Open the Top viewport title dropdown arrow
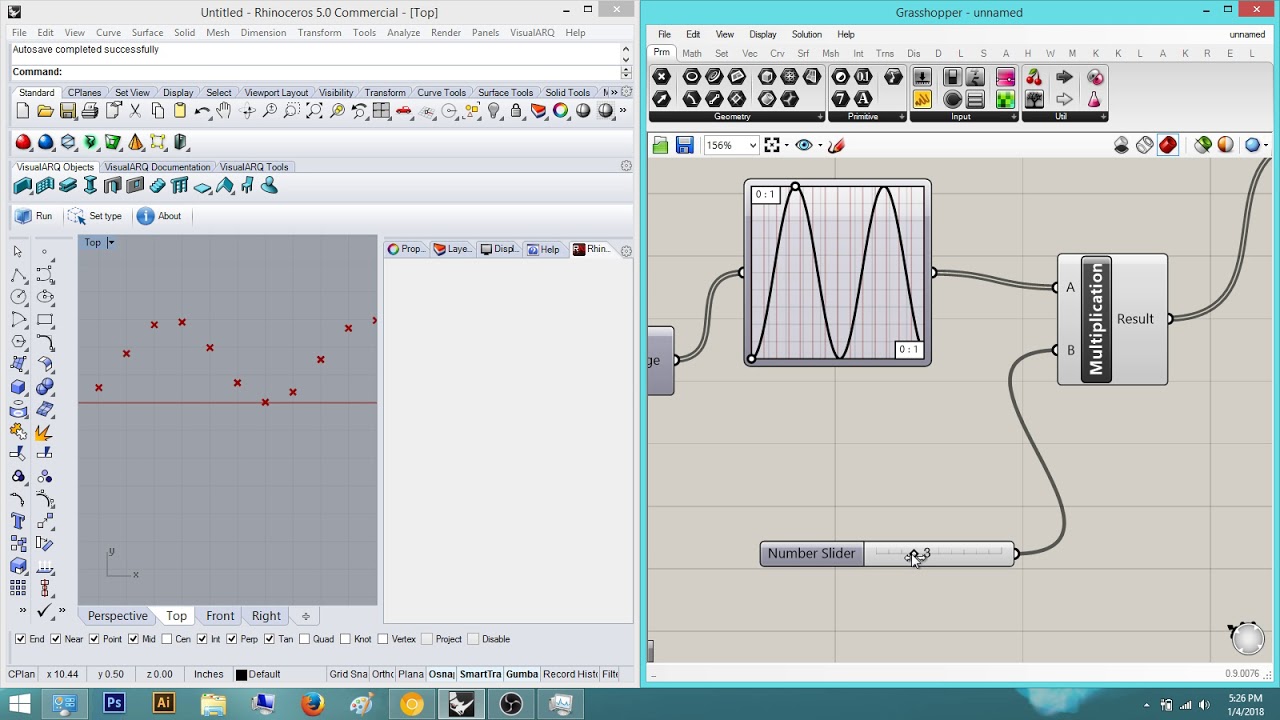The height and width of the screenshot is (720, 1280). pyautogui.click(x=111, y=243)
